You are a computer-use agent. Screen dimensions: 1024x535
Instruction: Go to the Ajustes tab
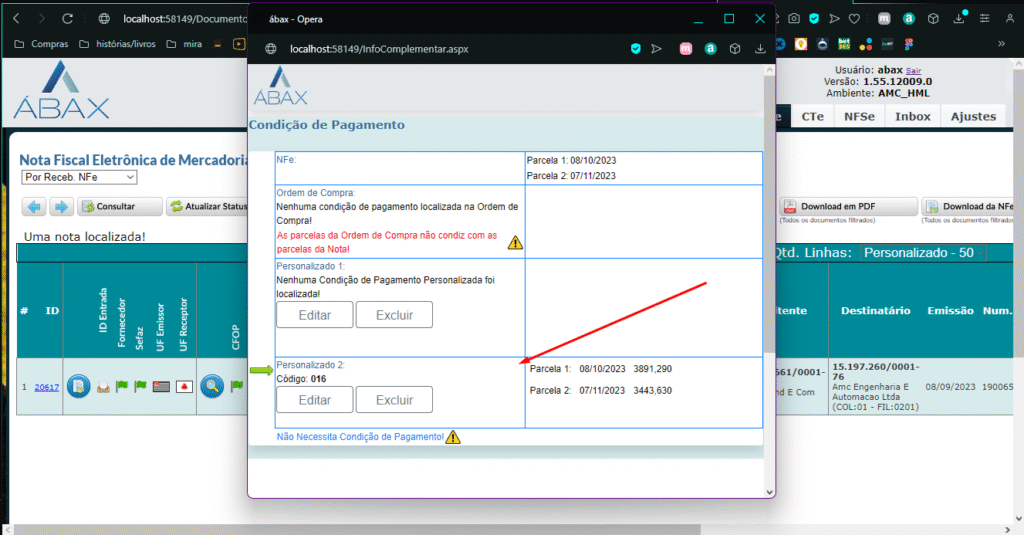pyautogui.click(x=972, y=117)
